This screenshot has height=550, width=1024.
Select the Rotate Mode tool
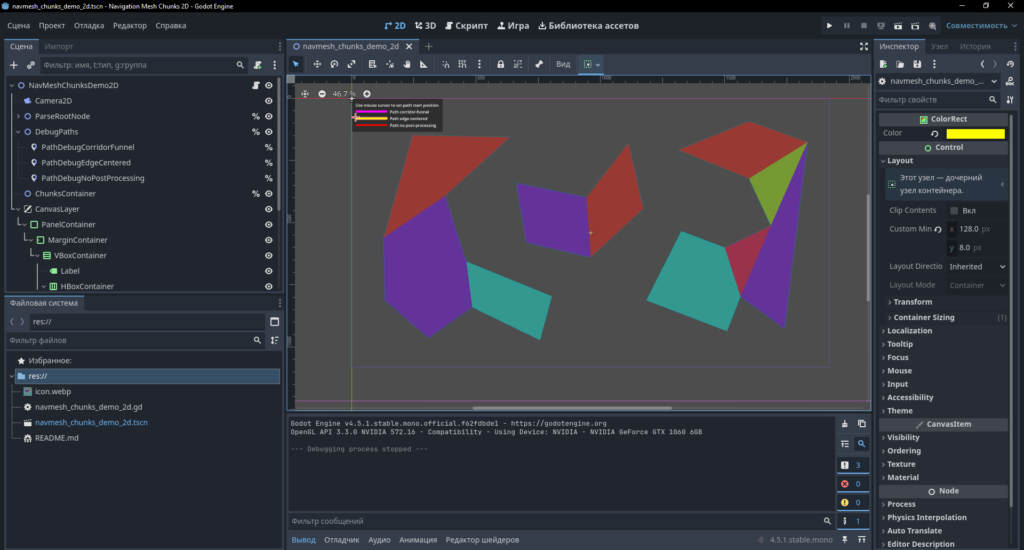coord(334,64)
